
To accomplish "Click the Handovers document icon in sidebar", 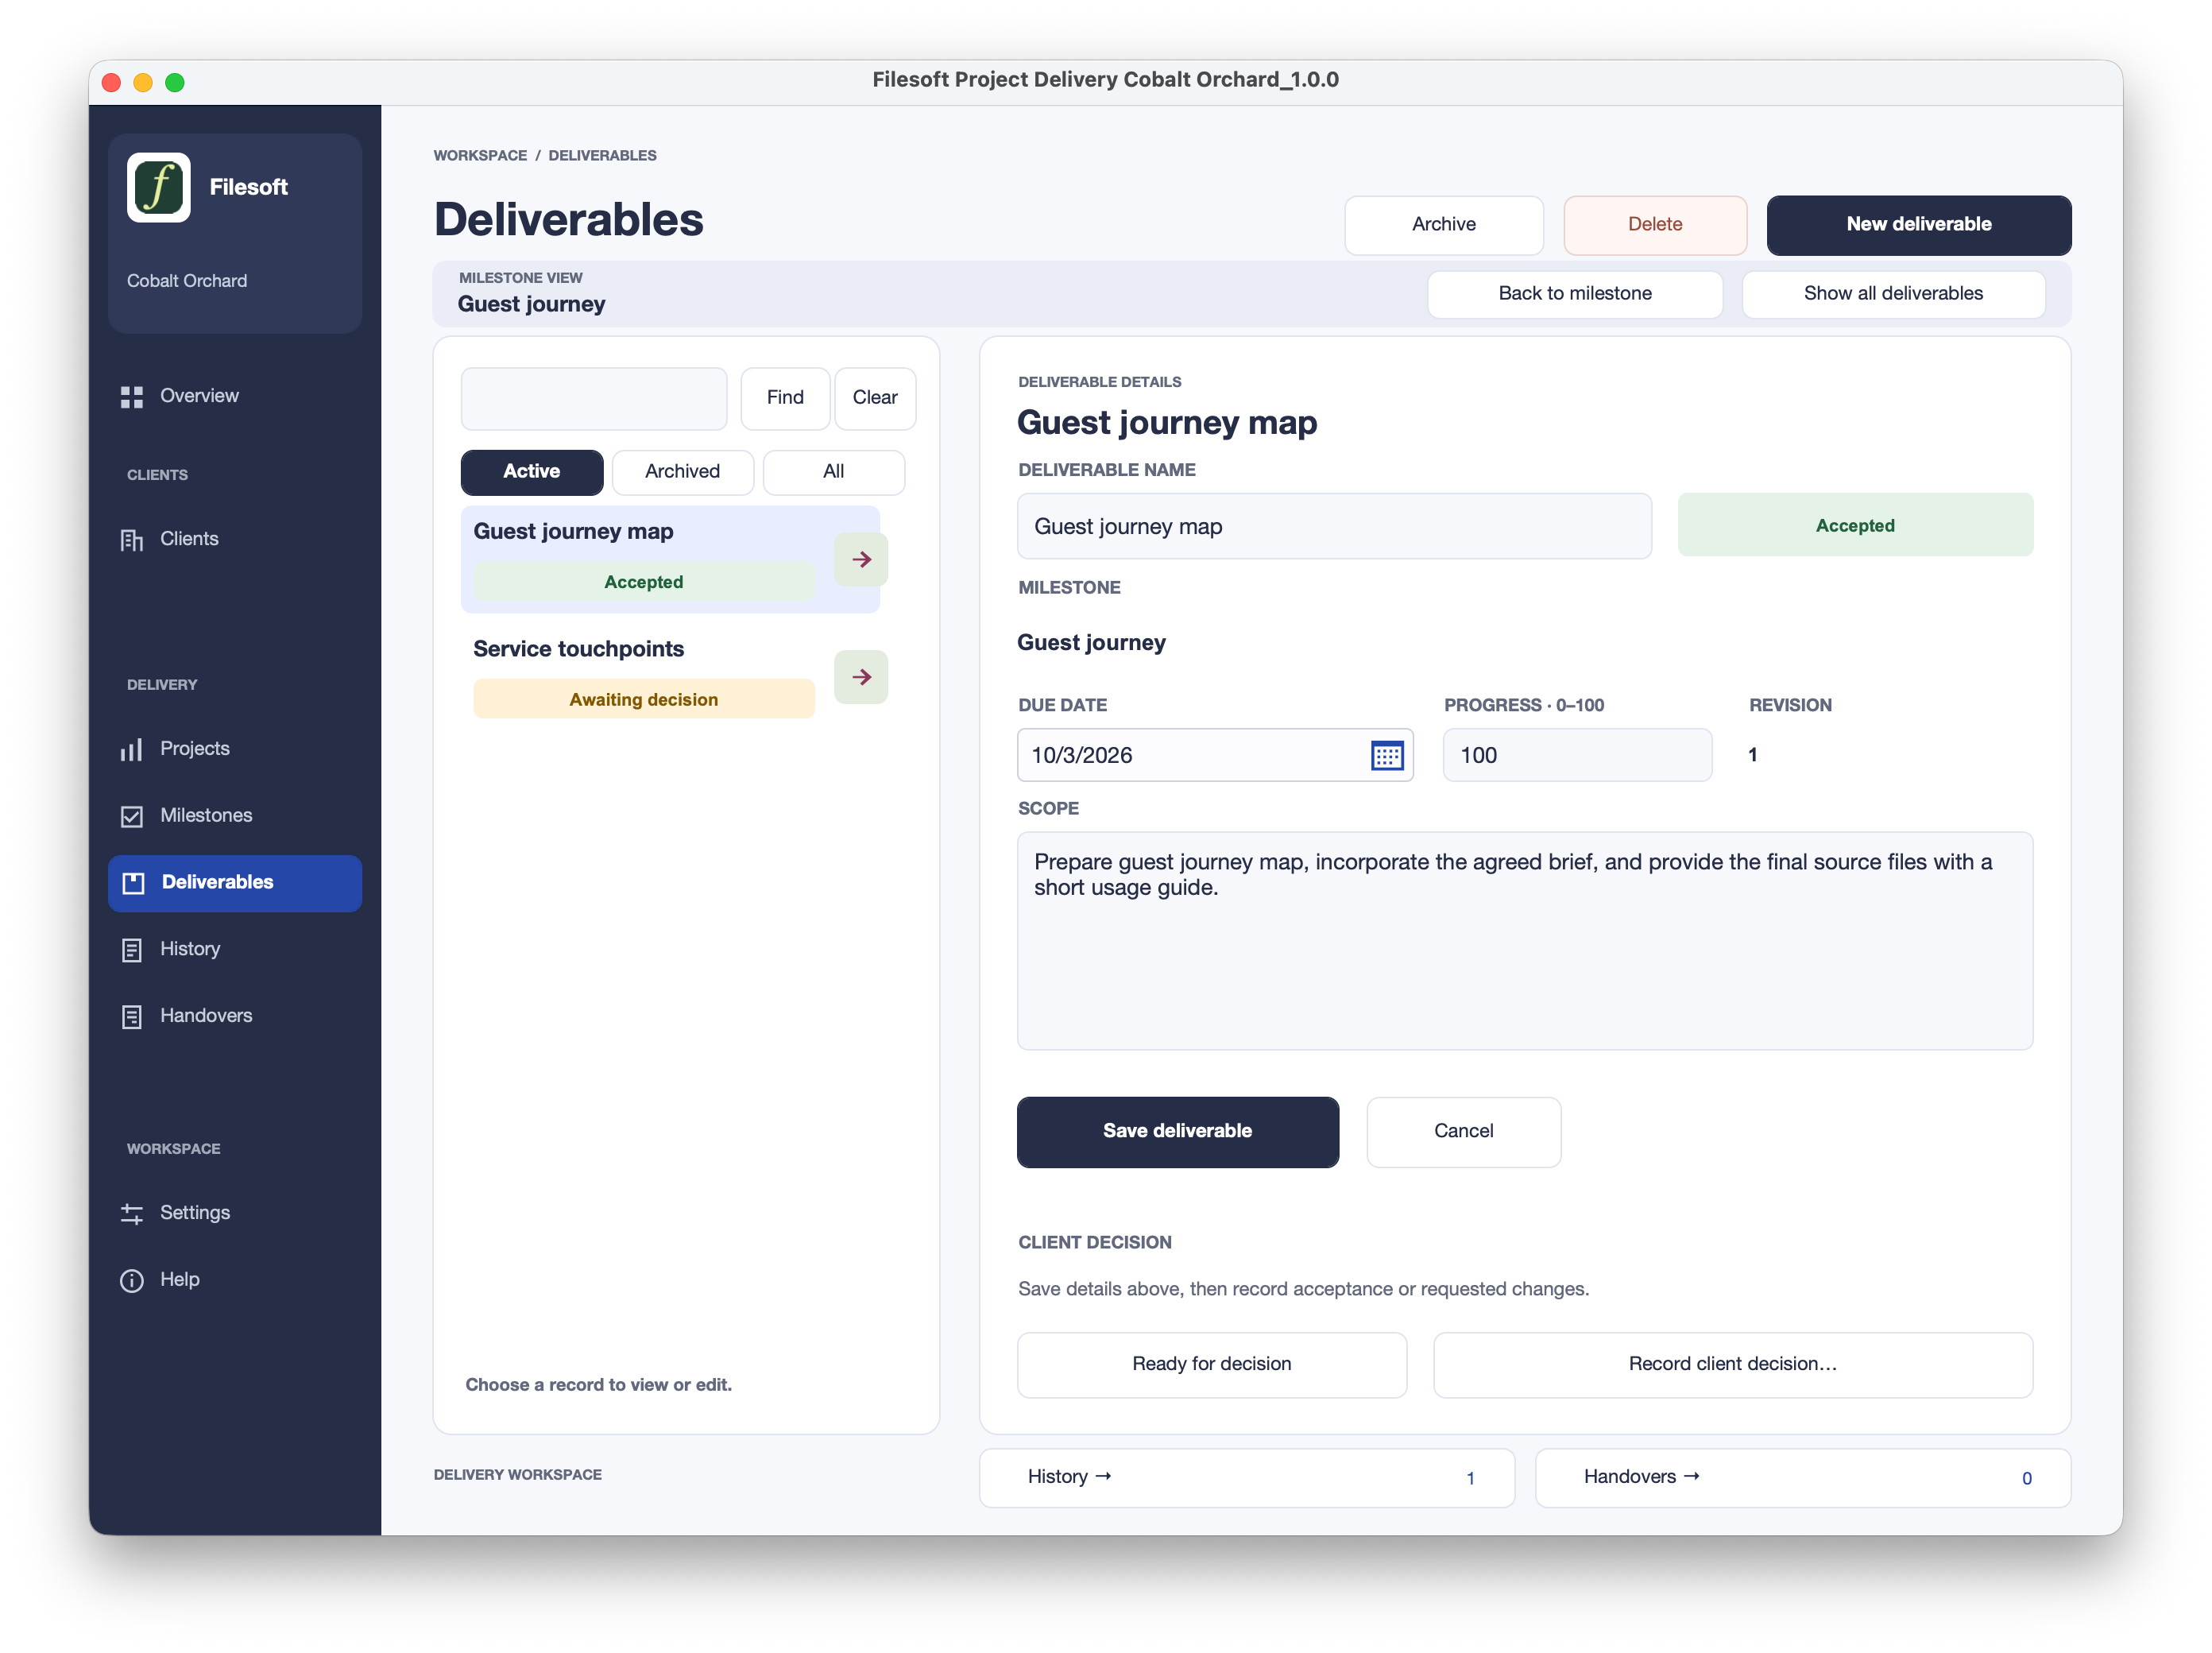I will [132, 1017].
